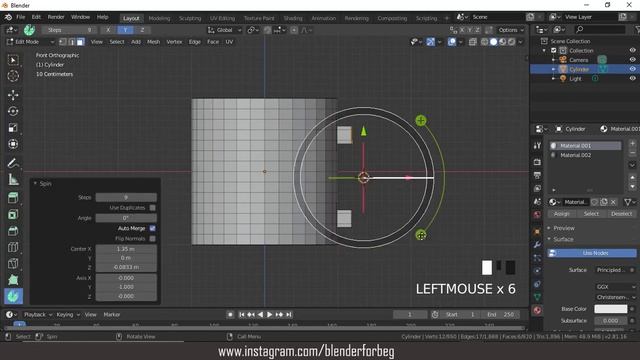Viewport: 640px width, 360px height.
Task: Open the Keying dropdown
Action: click(67, 315)
